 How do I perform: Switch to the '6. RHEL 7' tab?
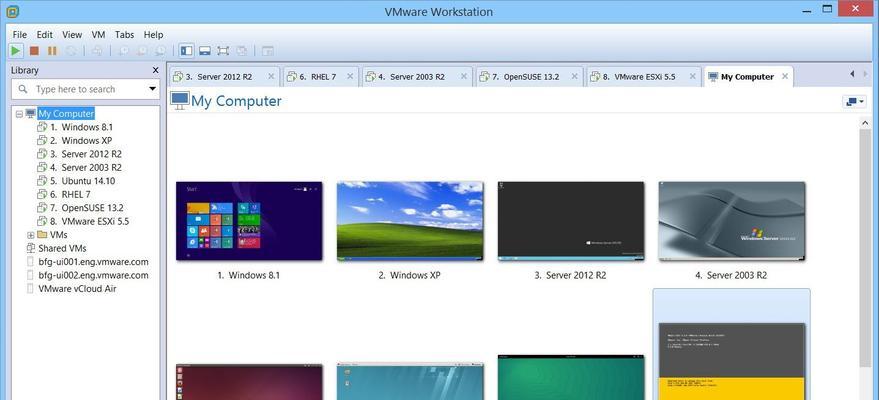click(321, 77)
